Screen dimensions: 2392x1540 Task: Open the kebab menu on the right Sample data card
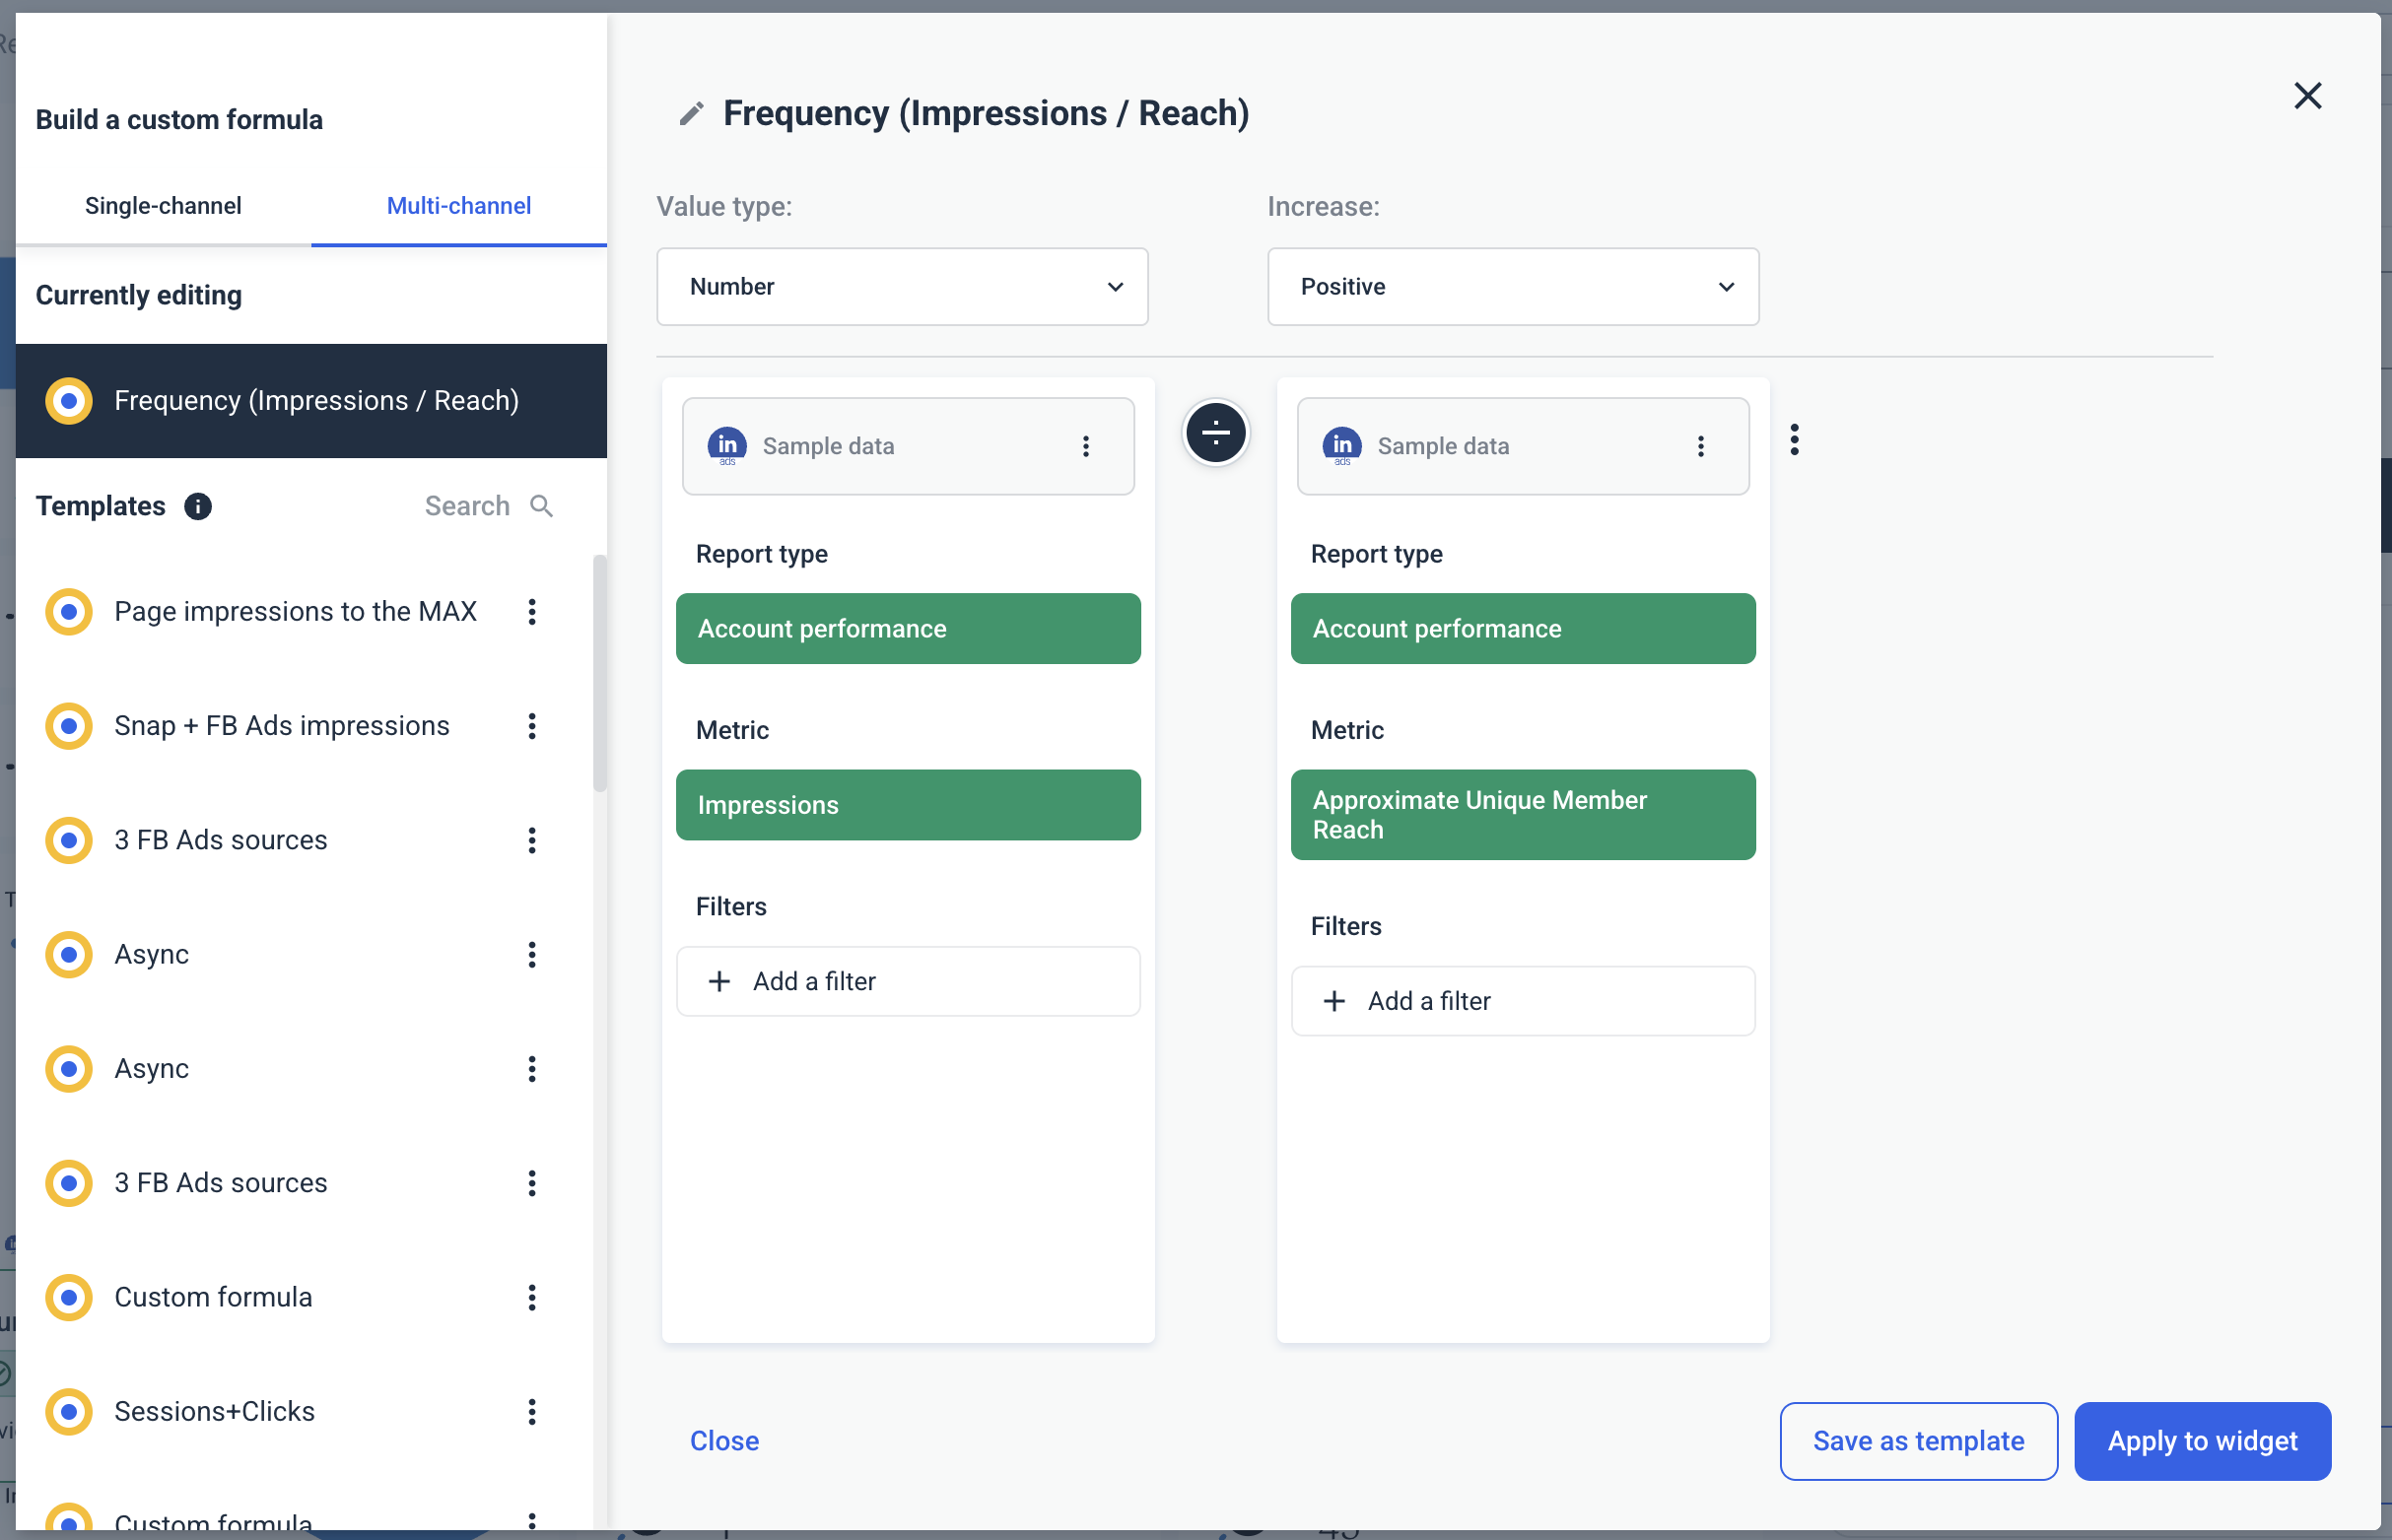coord(1701,446)
